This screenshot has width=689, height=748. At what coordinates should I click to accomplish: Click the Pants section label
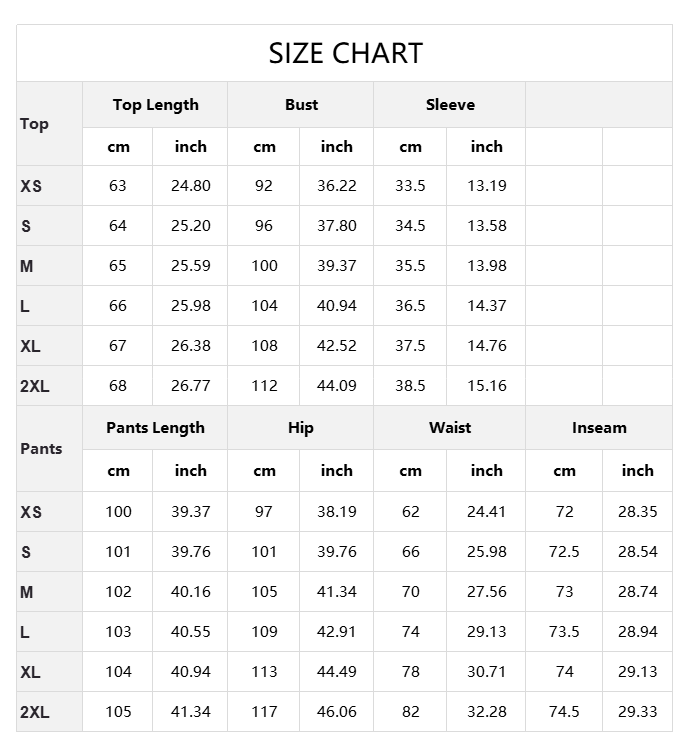41,449
